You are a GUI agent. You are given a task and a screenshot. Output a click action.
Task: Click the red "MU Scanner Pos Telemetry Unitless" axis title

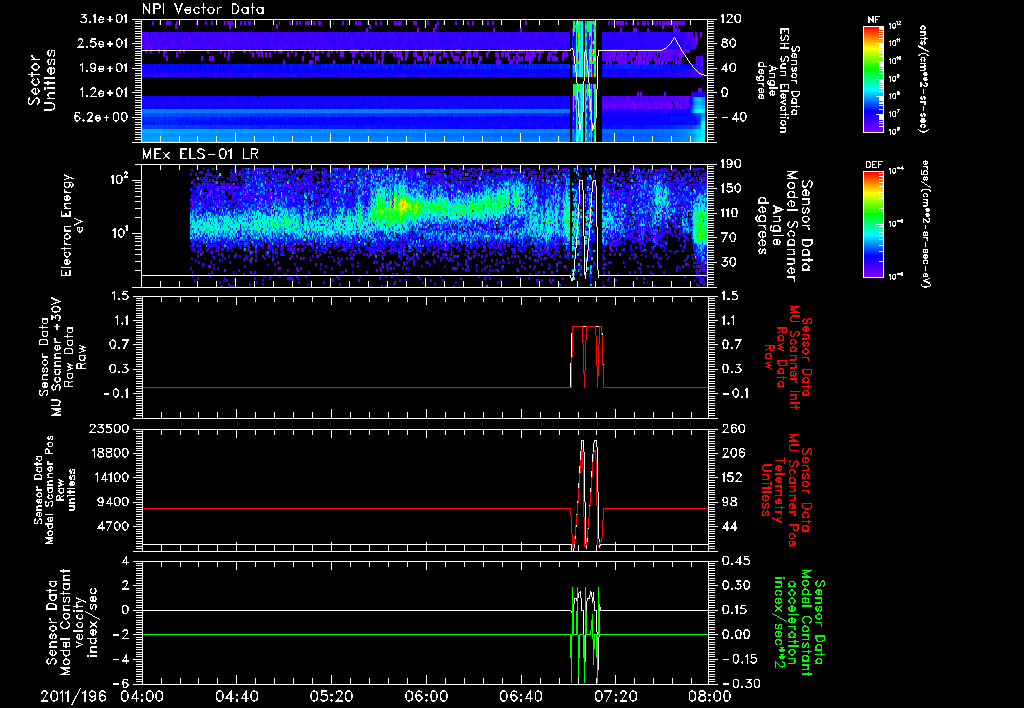click(786, 490)
